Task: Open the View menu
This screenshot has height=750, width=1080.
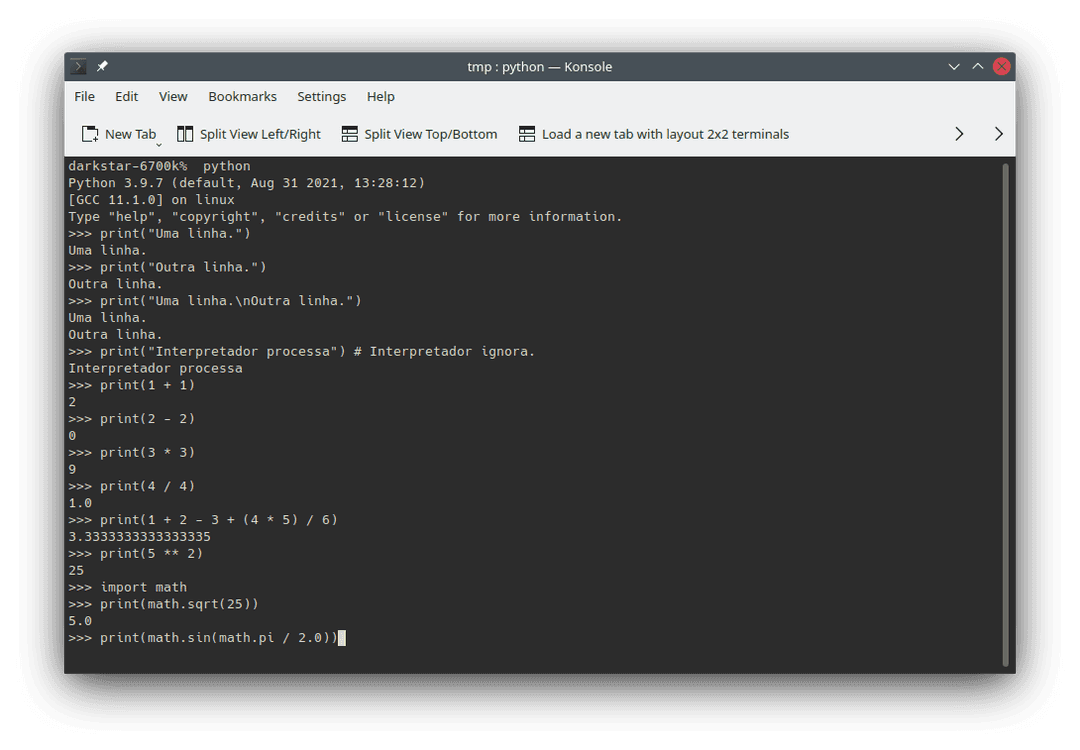Action: click(172, 96)
